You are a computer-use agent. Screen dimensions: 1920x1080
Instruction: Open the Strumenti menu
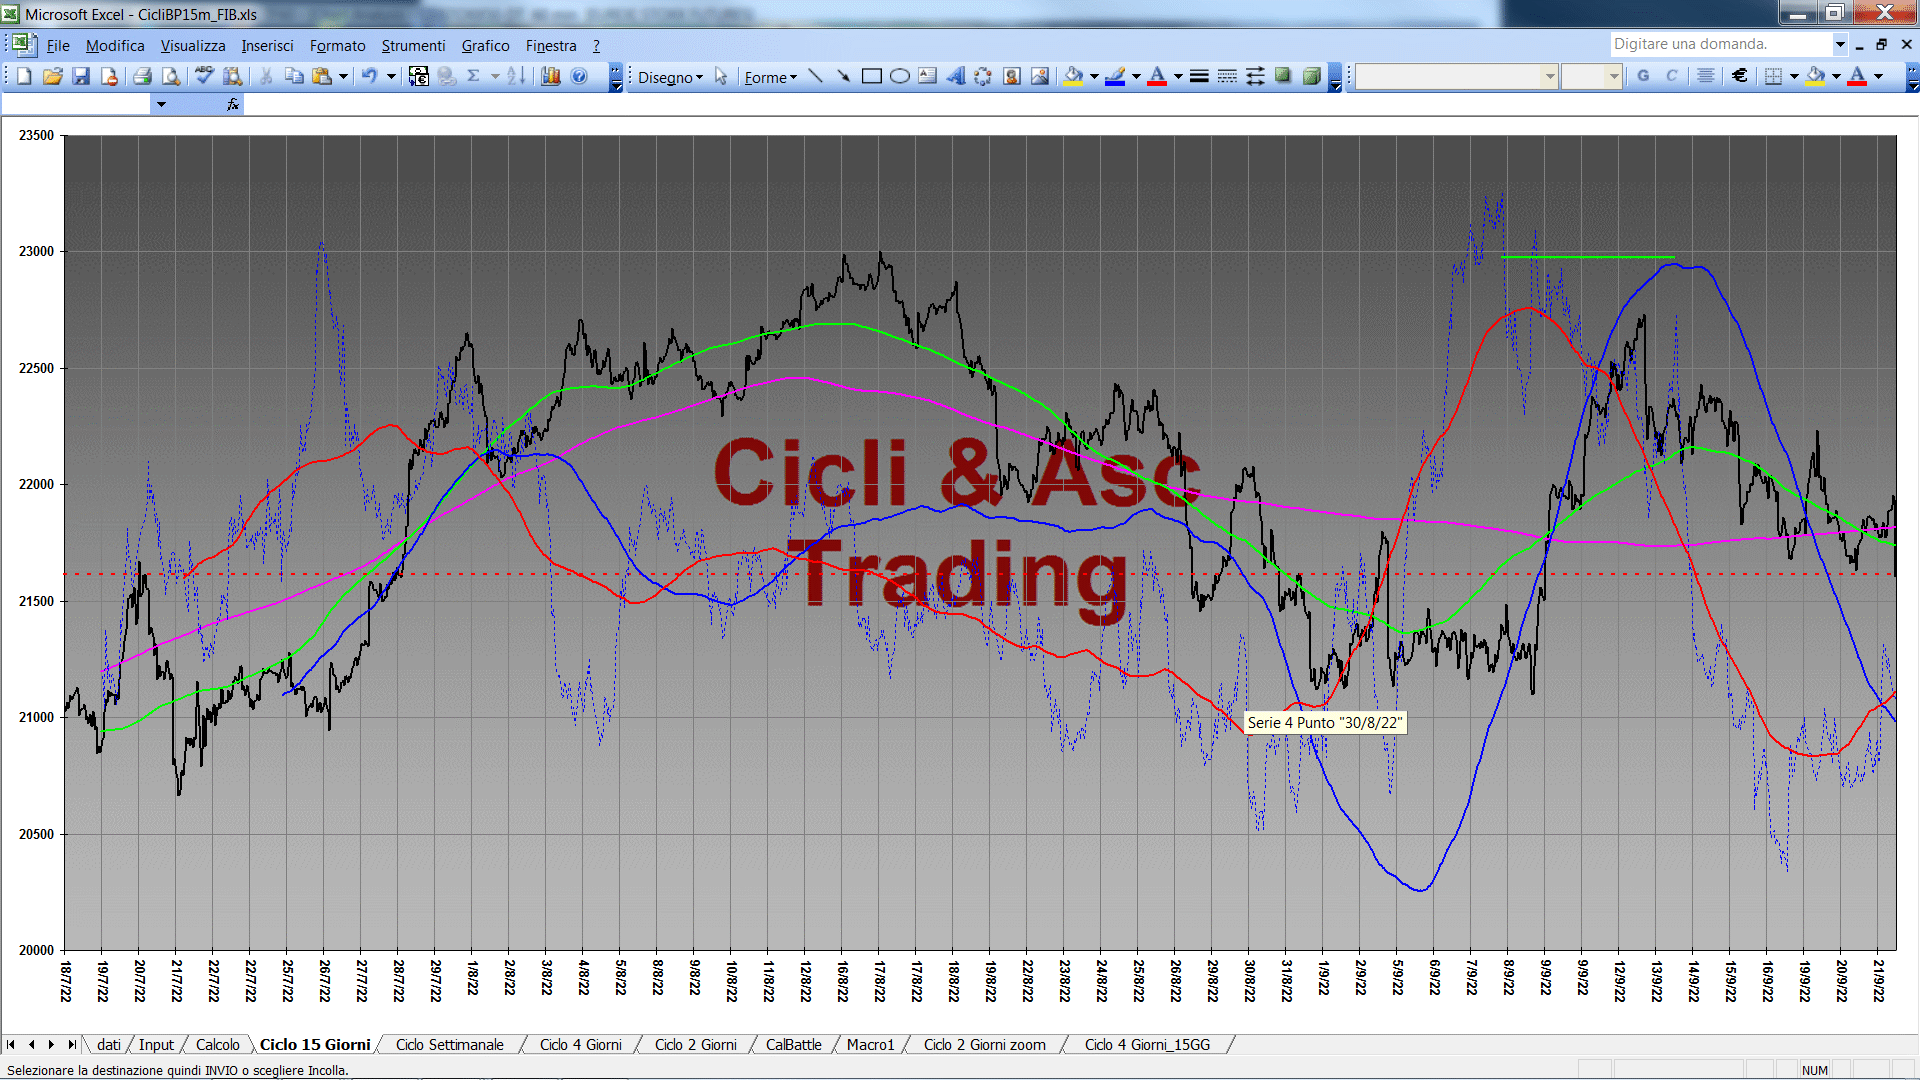(x=413, y=45)
